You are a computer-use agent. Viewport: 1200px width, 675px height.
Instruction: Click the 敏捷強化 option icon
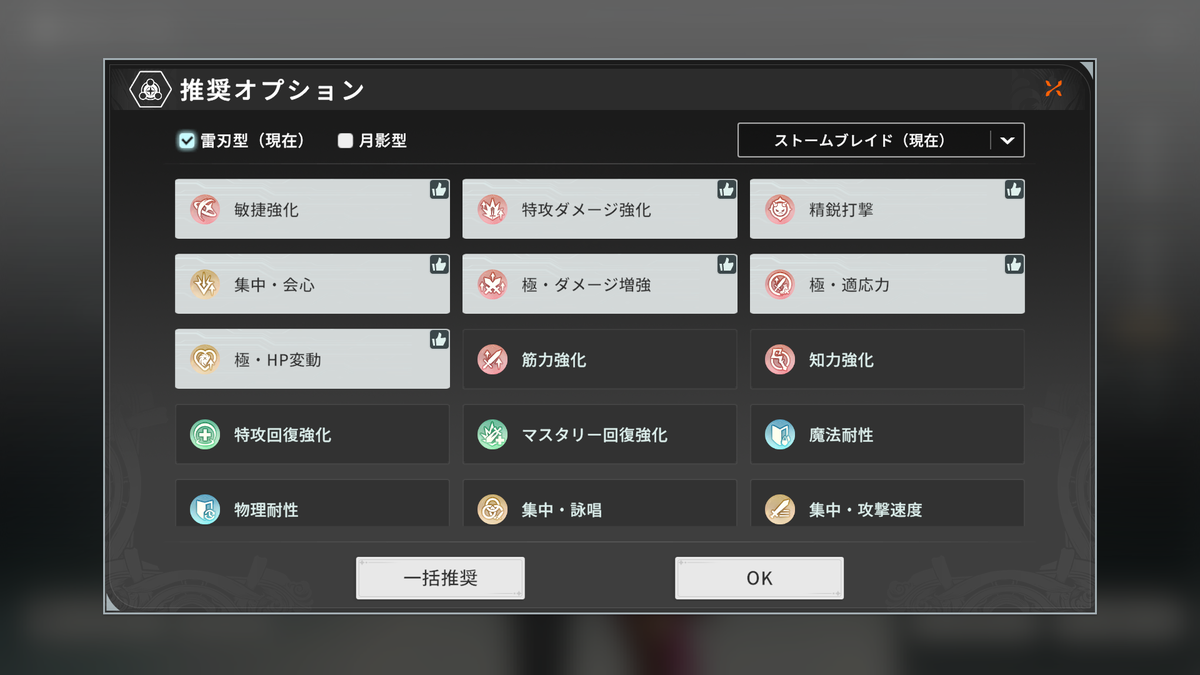[x=204, y=210]
